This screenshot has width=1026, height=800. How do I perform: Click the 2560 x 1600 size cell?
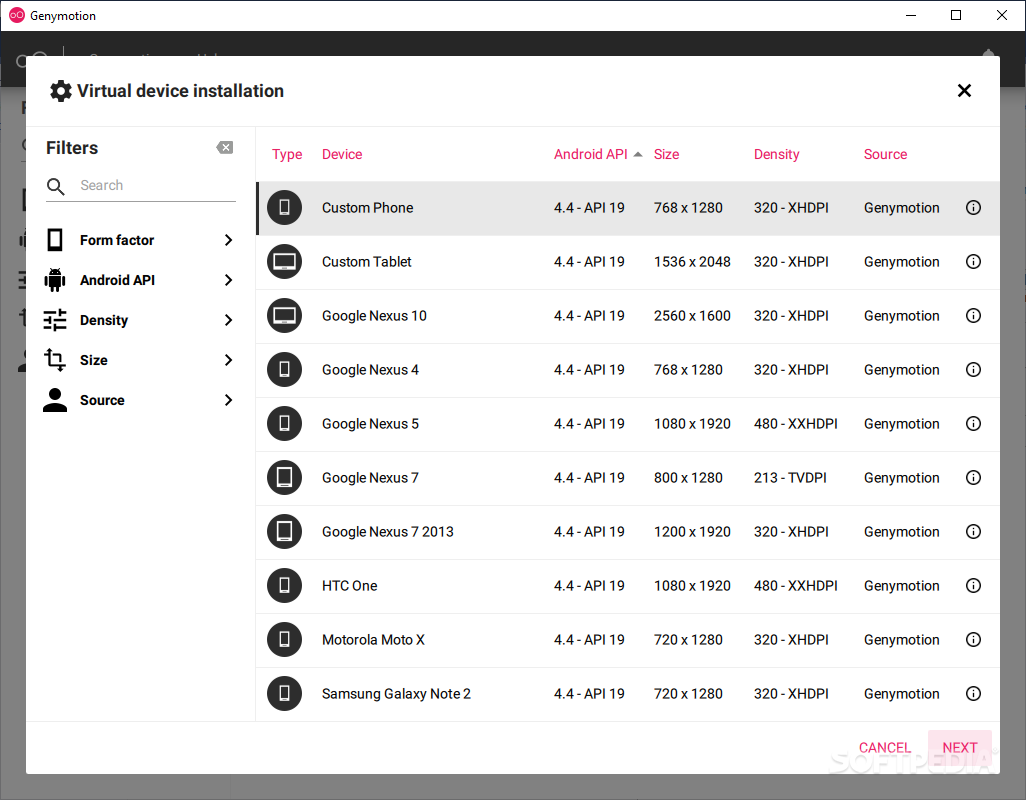(692, 316)
